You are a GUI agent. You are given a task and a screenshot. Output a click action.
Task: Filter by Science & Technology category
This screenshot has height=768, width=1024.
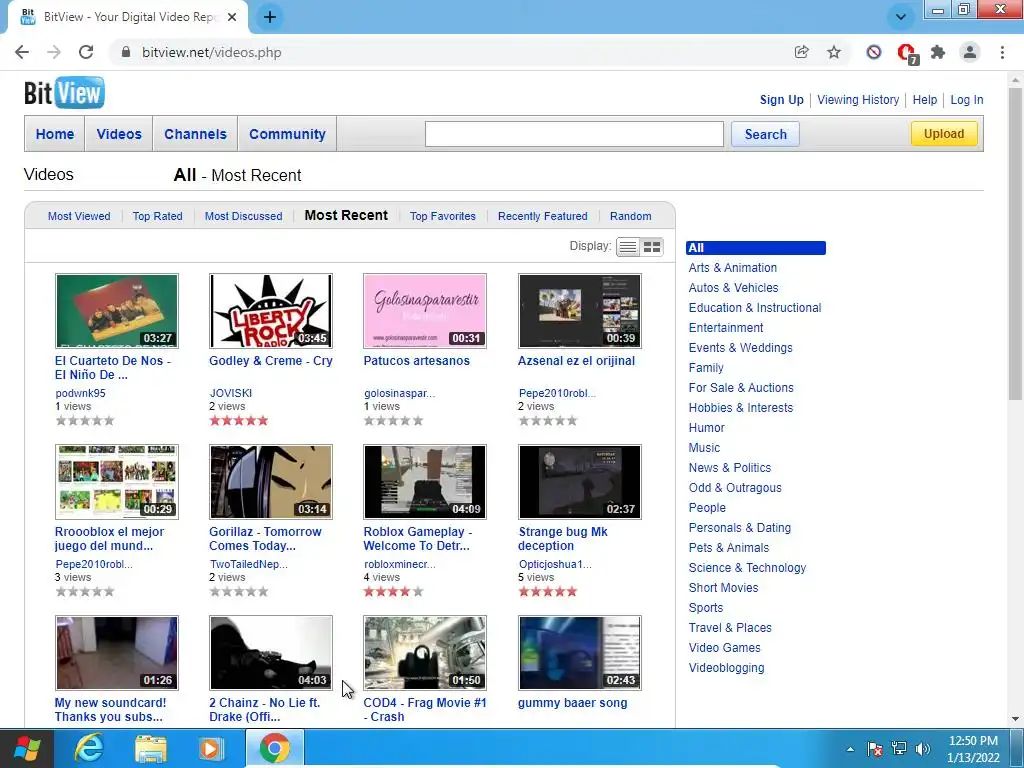click(747, 568)
